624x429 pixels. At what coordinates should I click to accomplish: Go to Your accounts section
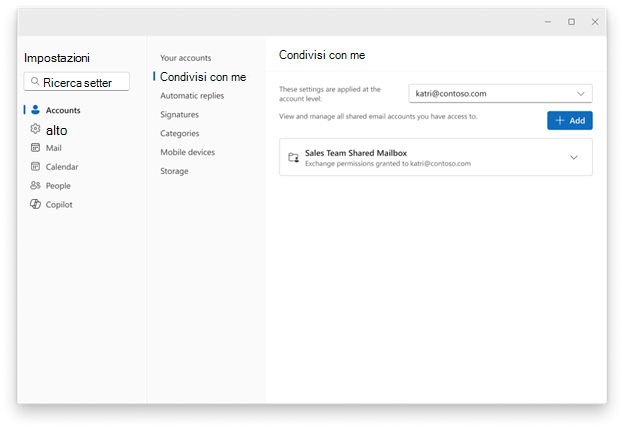coord(185,58)
